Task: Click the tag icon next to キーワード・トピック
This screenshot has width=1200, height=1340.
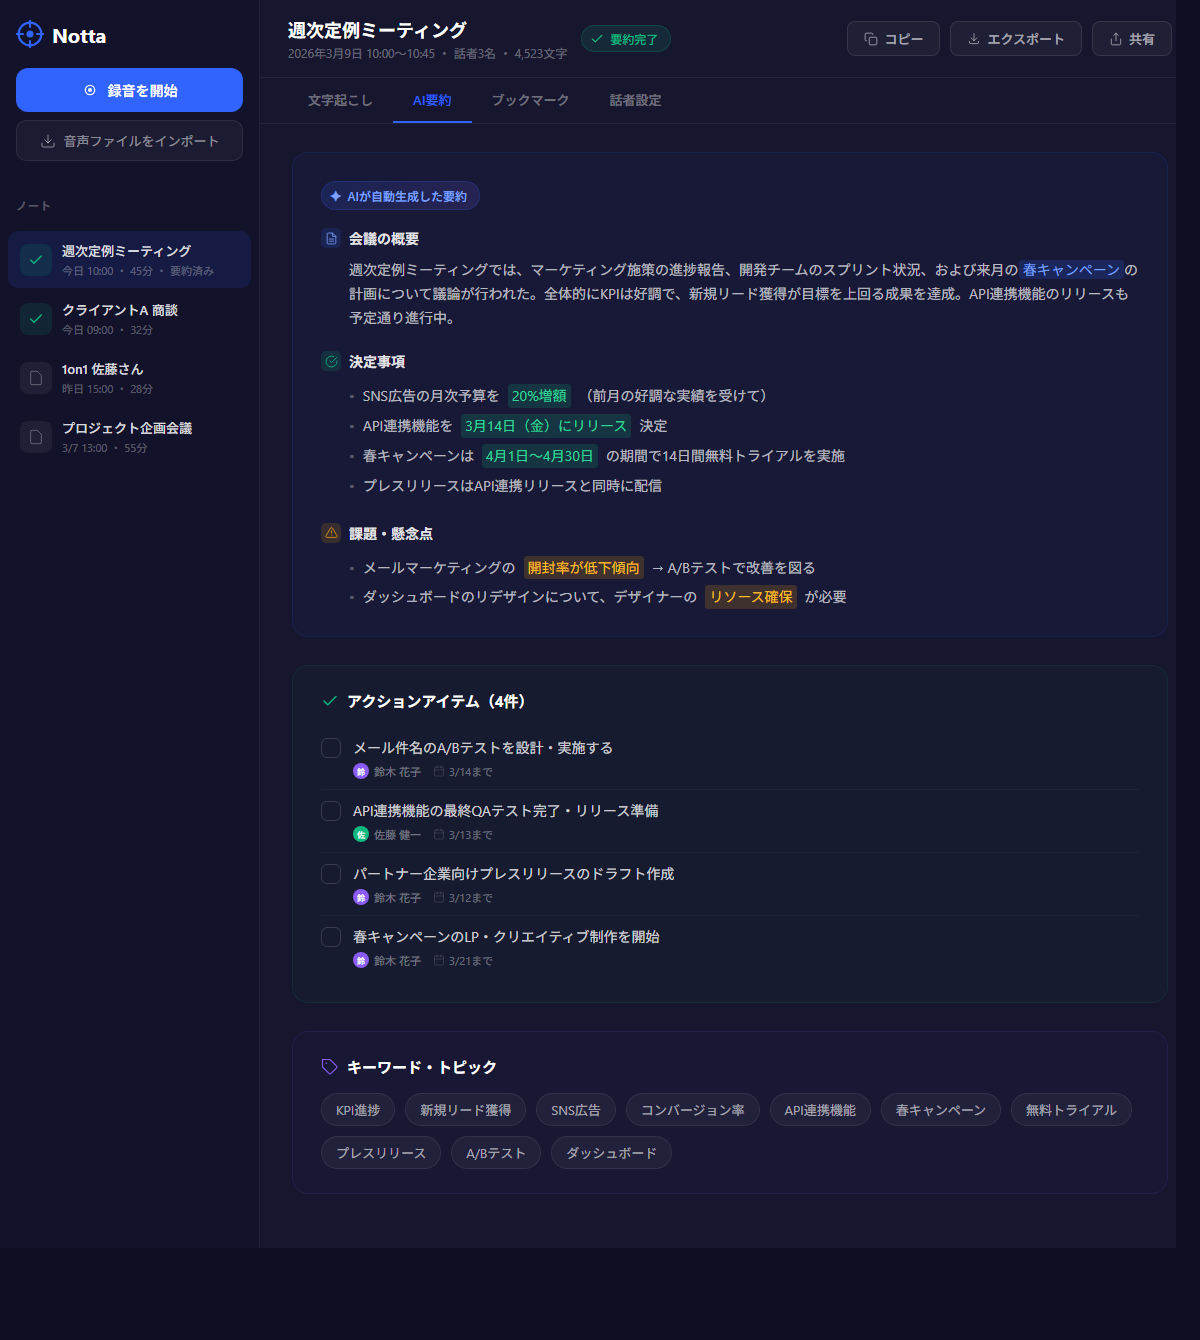Action: coord(329,1067)
